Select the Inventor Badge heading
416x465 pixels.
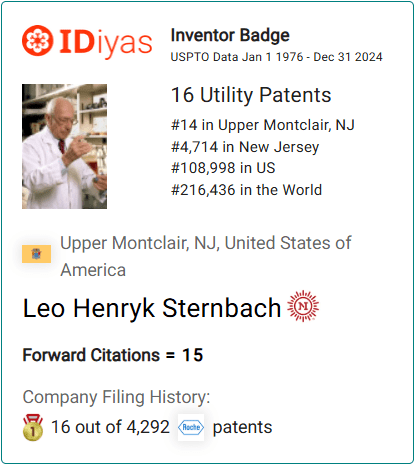(x=230, y=35)
